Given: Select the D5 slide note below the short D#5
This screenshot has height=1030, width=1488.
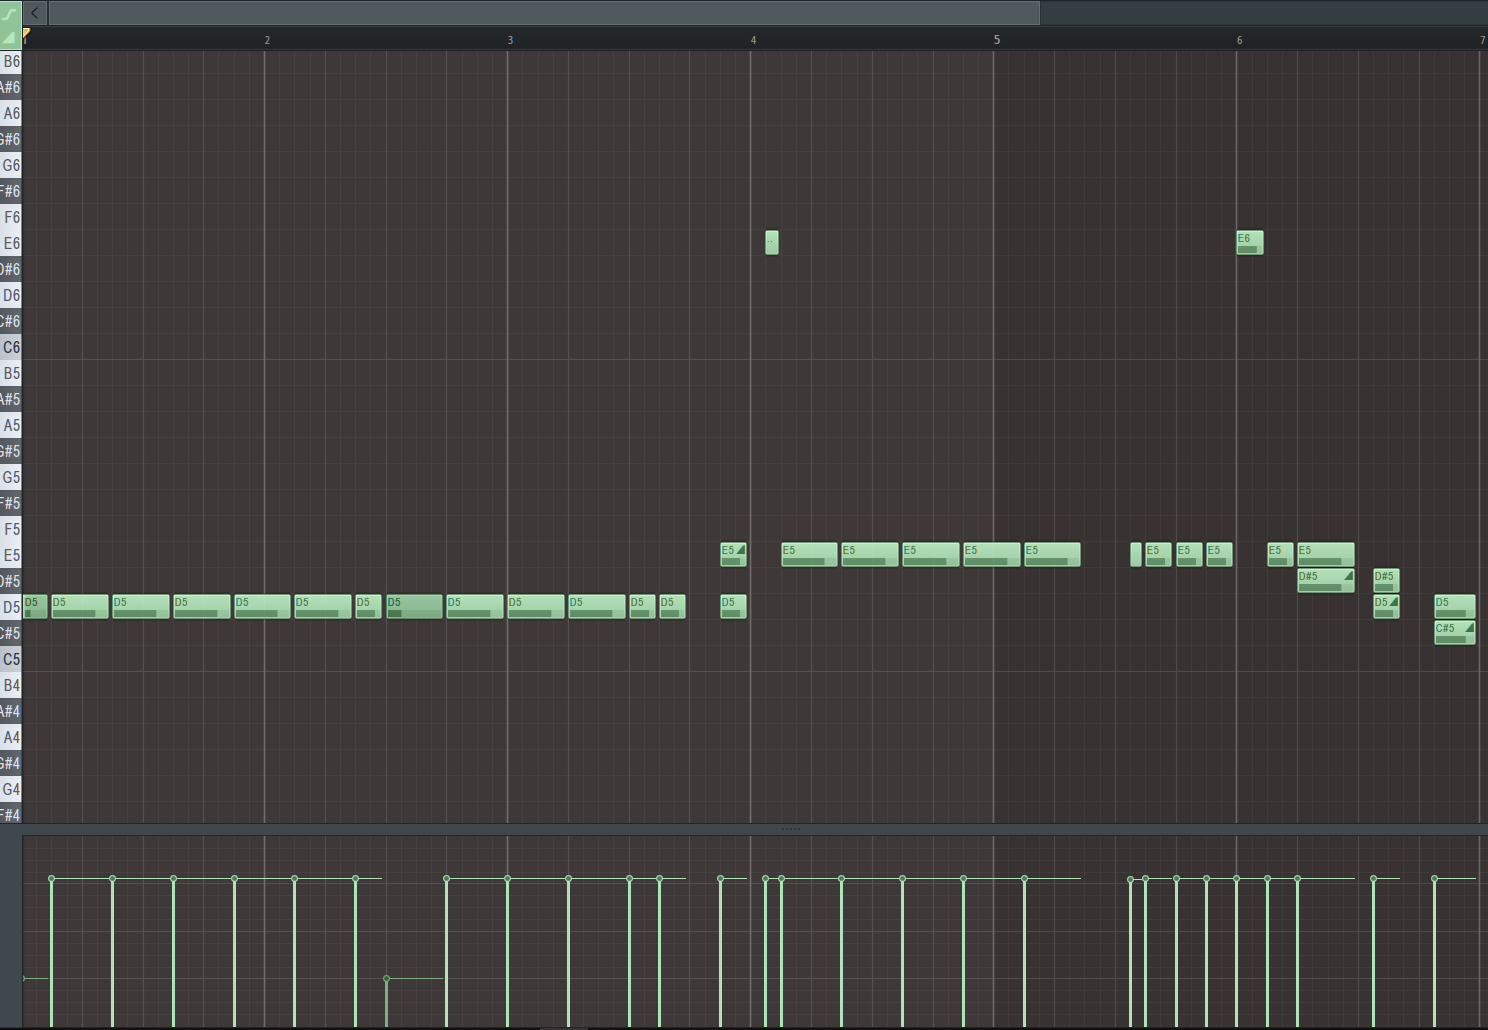Looking at the screenshot, I should (1386, 607).
